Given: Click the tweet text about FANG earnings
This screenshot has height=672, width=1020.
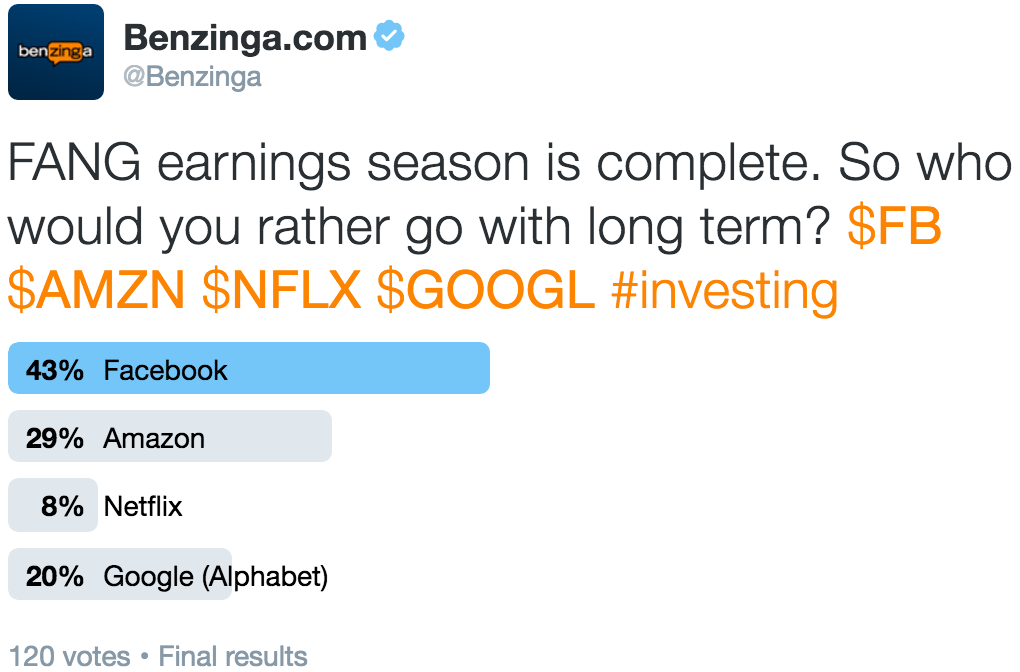Looking at the screenshot, I should [x=509, y=227].
